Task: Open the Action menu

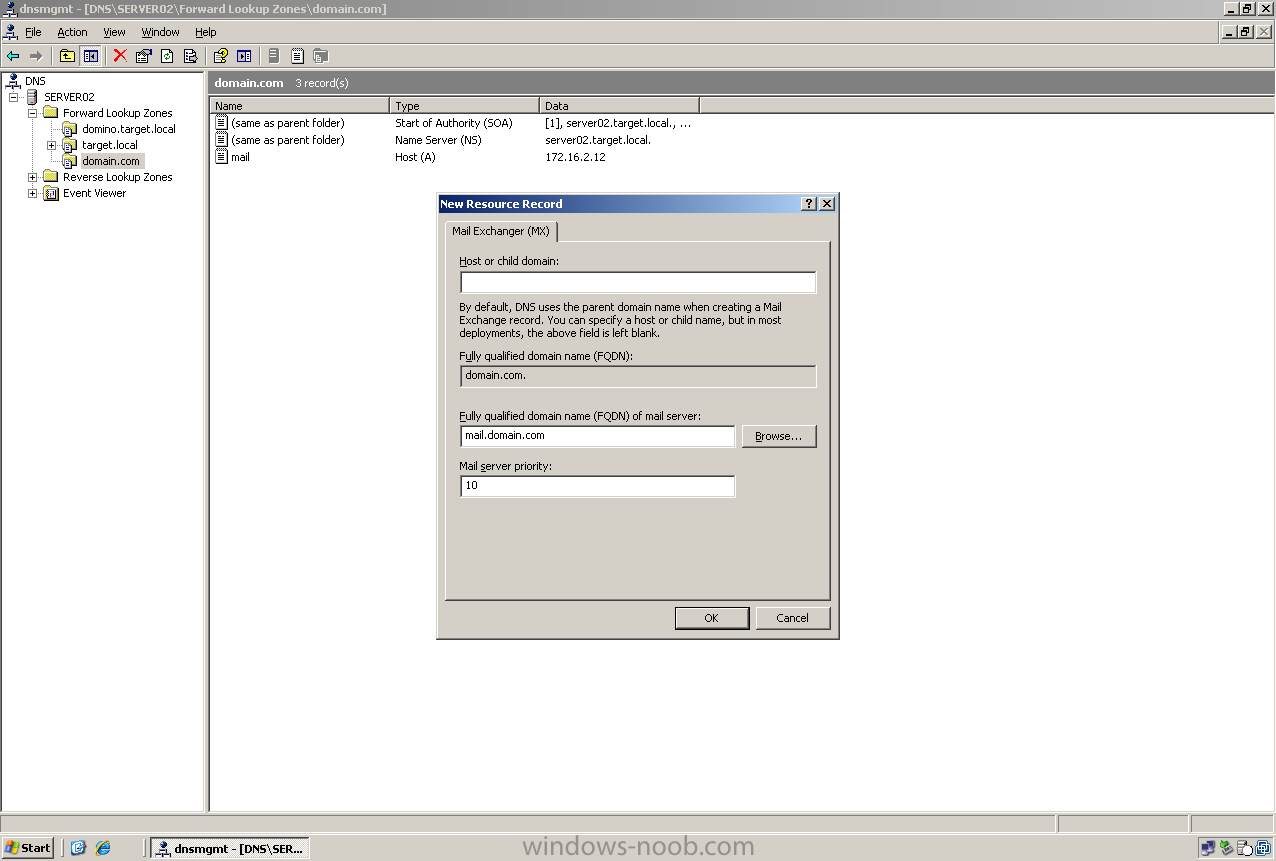Action: 72,32
